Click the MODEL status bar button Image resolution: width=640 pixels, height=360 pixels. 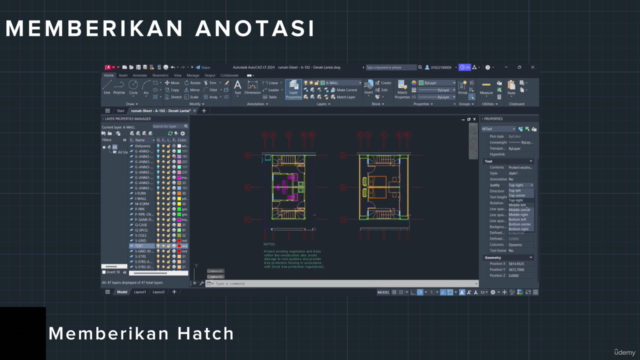click(383, 292)
